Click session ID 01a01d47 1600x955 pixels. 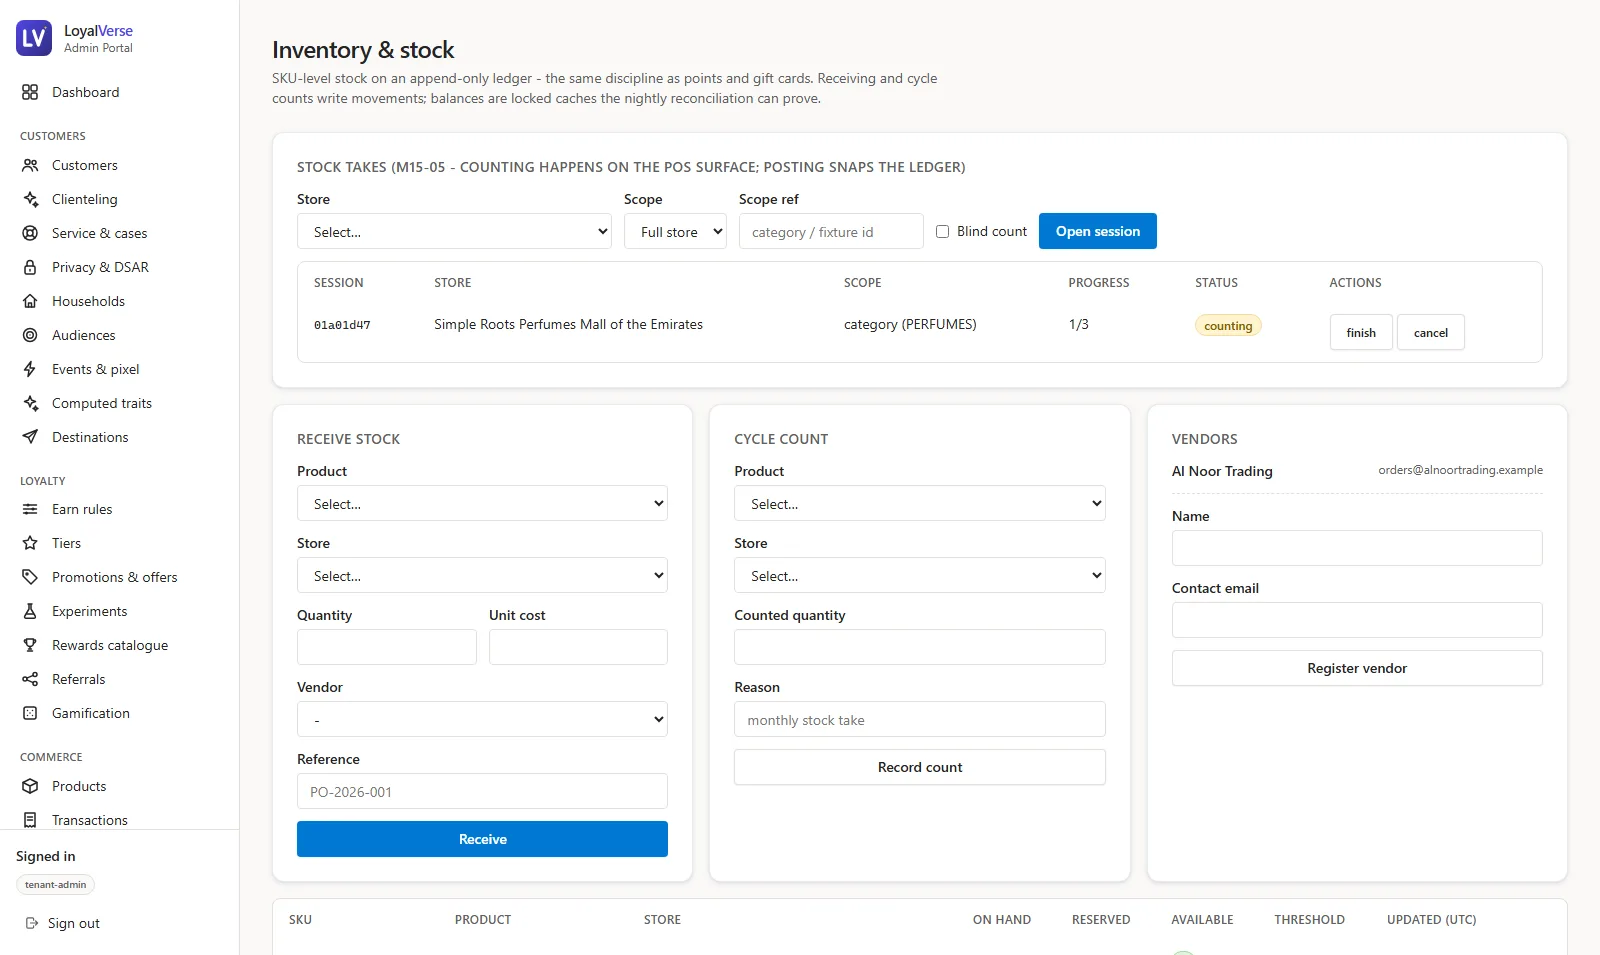(342, 325)
